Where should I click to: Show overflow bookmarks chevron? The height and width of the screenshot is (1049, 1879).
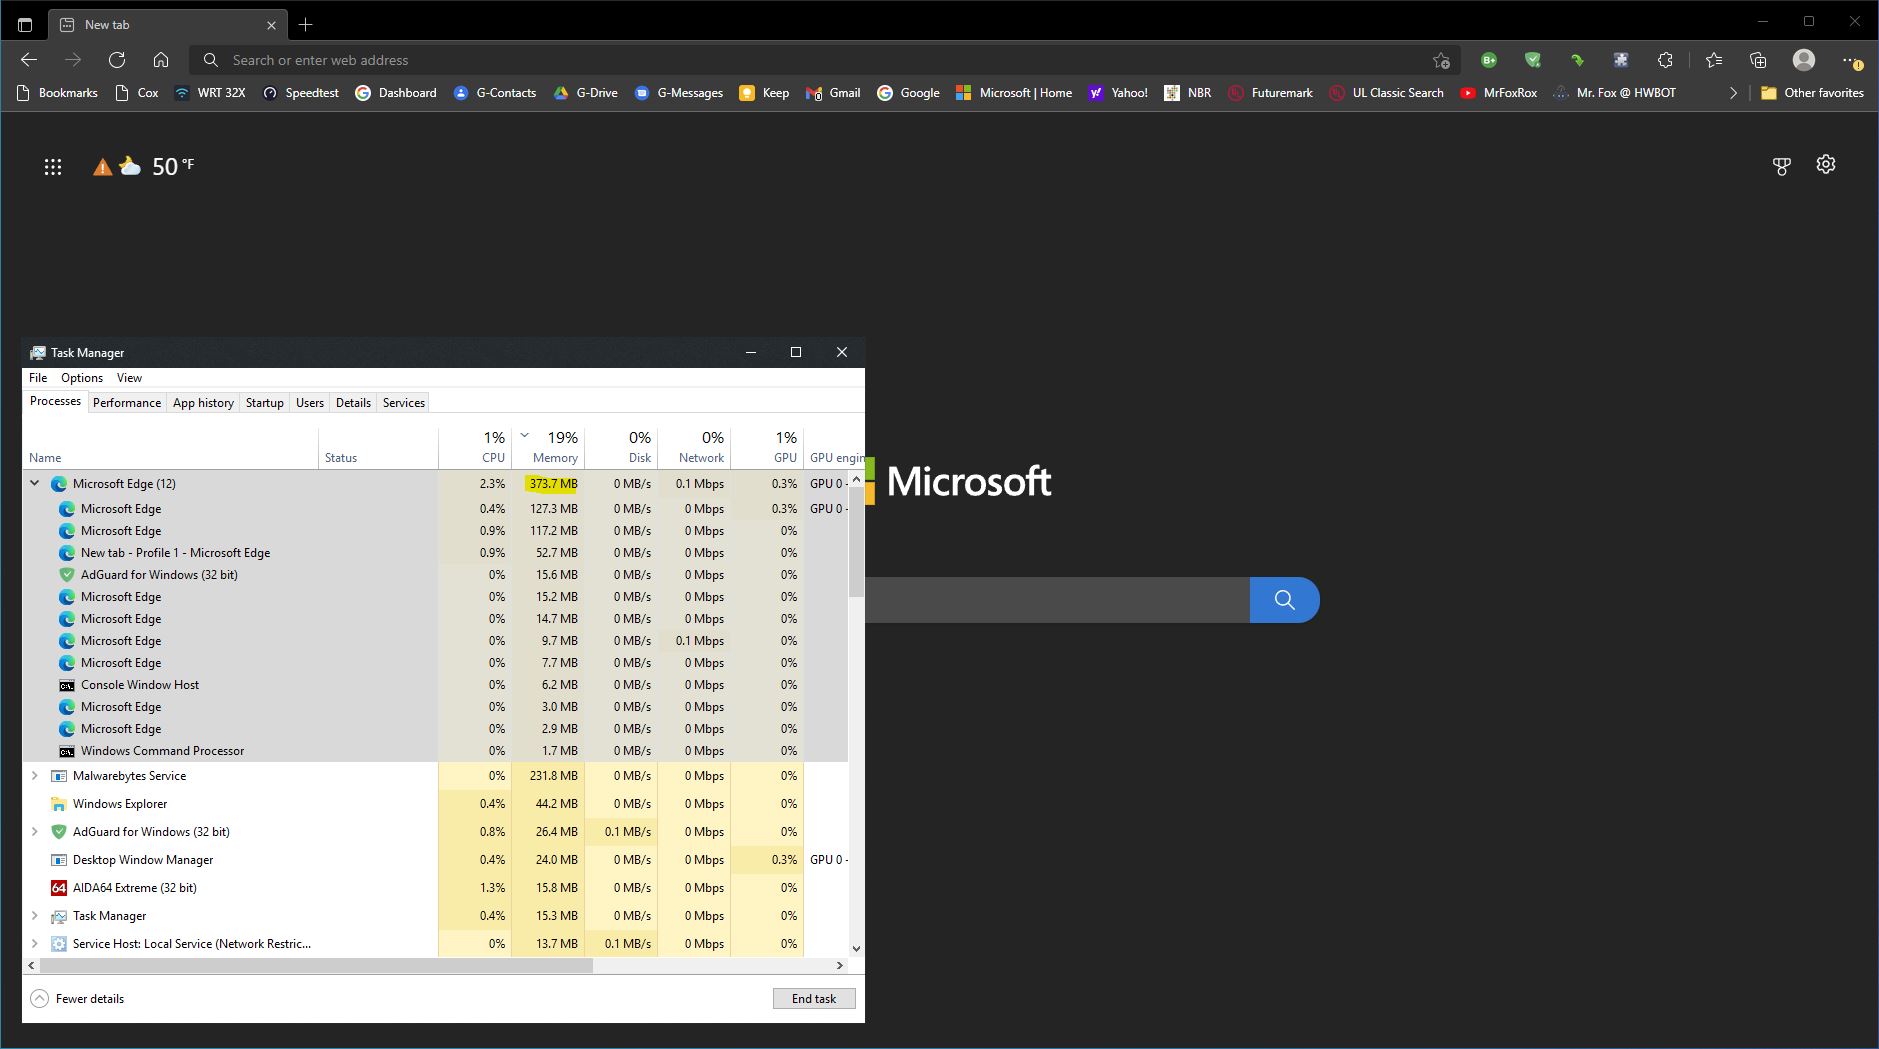pyautogui.click(x=1733, y=93)
